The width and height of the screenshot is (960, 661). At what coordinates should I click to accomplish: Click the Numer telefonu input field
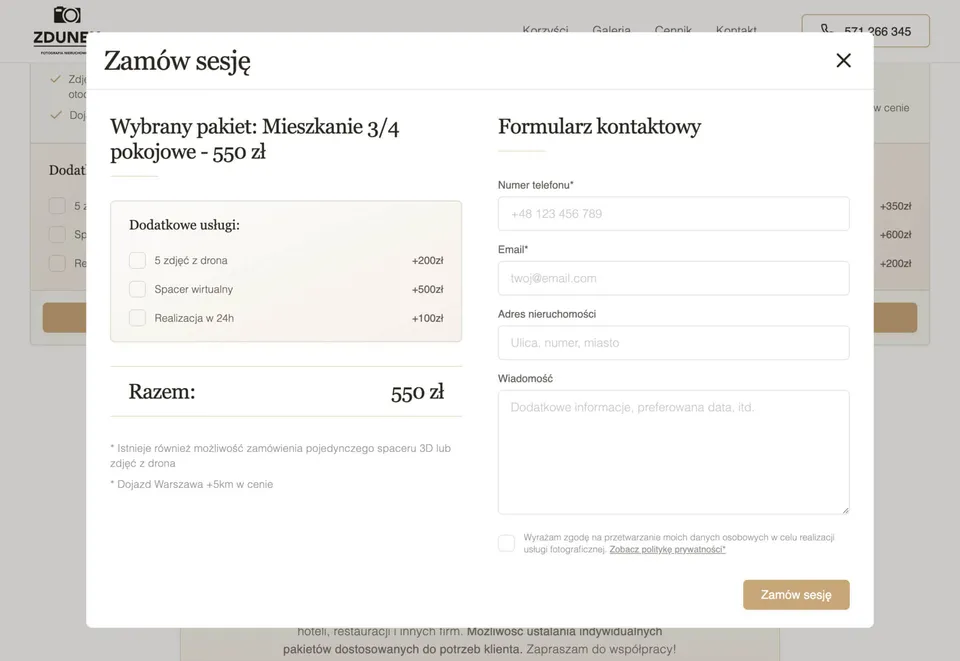[673, 214]
